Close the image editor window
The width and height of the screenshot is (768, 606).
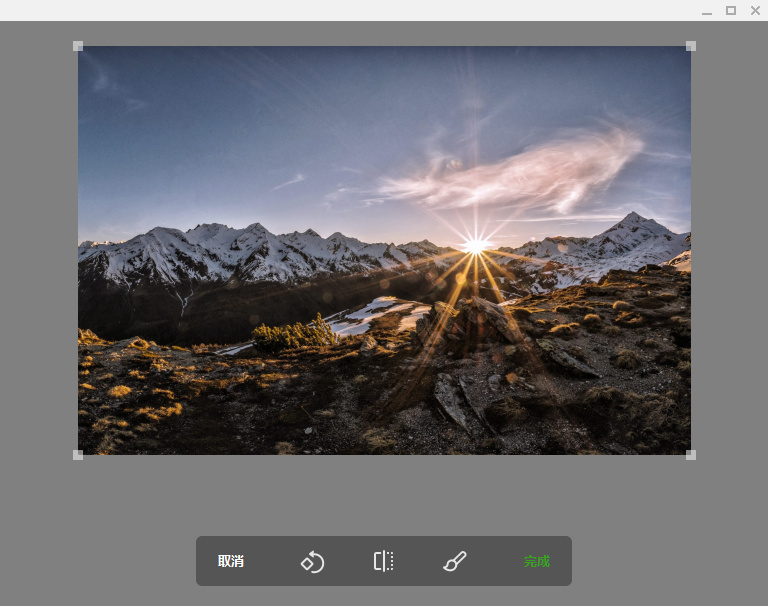pos(755,10)
